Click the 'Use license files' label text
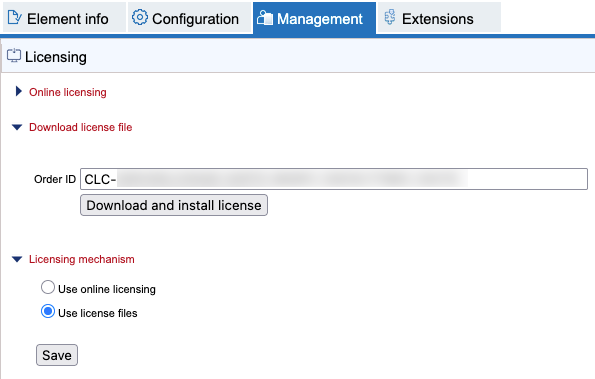595x379 pixels. (x=98, y=313)
